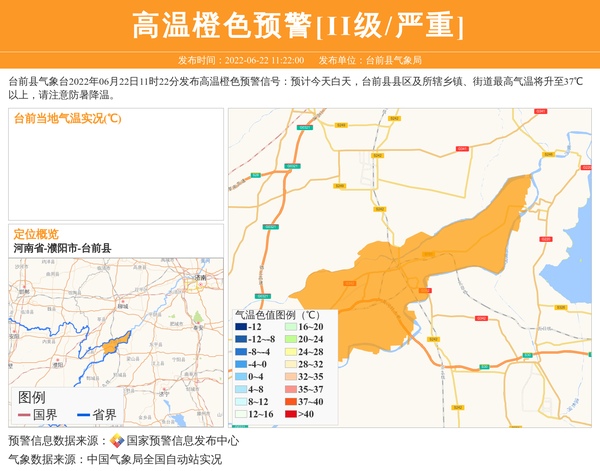600x471 pixels.
Task: Click the red 国界 line symbol in legend
Action: pos(24,415)
